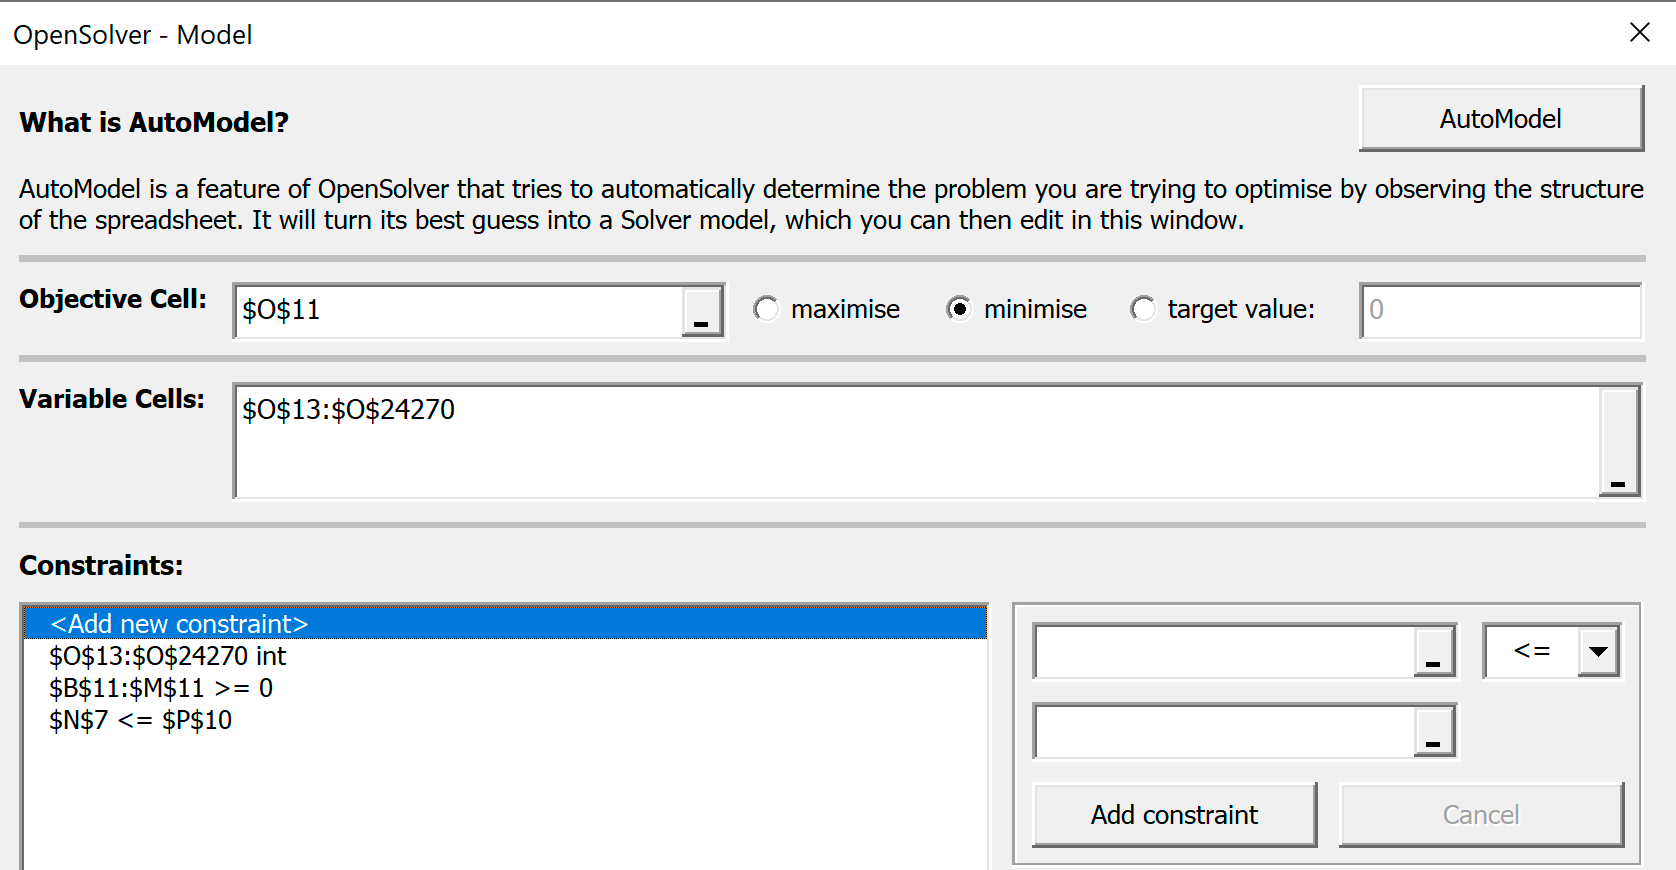Close the OpenSolver Model dialog
The height and width of the screenshot is (870, 1676).
tap(1640, 33)
